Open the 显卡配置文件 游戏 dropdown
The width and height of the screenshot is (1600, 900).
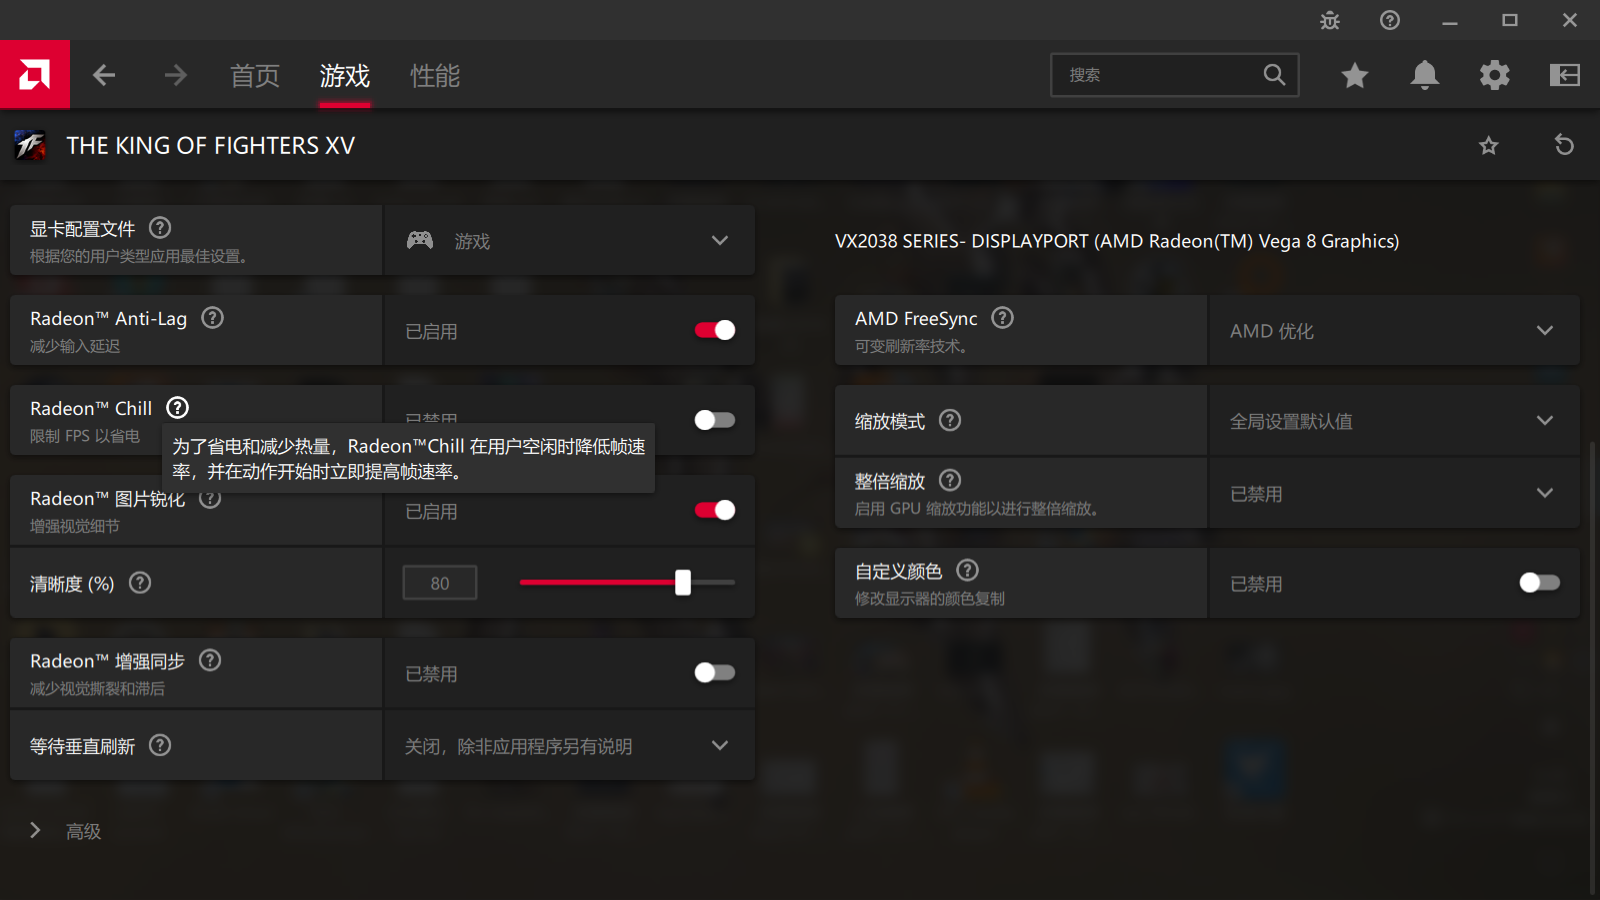pos(570,240)
